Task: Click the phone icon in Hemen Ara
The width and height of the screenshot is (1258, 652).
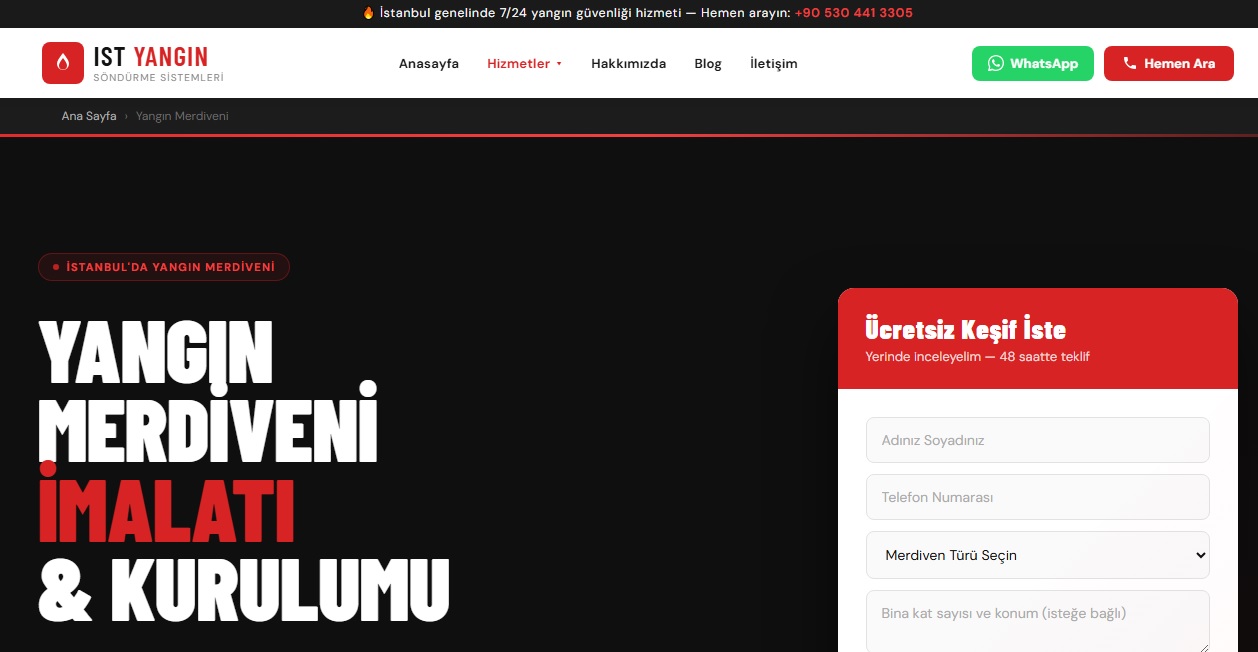Action: tap(1130, 63)
